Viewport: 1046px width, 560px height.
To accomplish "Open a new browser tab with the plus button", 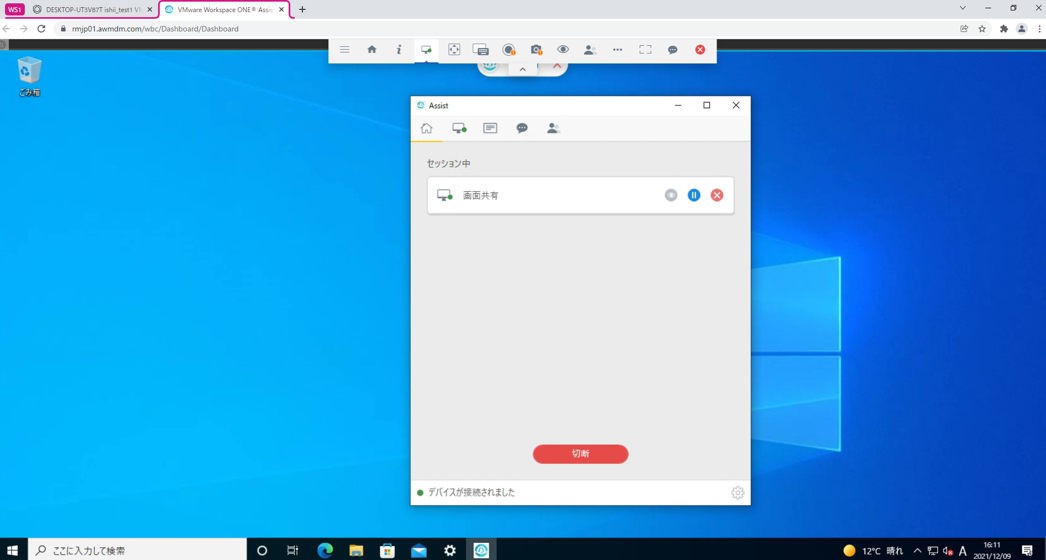I will pos(302,9).
